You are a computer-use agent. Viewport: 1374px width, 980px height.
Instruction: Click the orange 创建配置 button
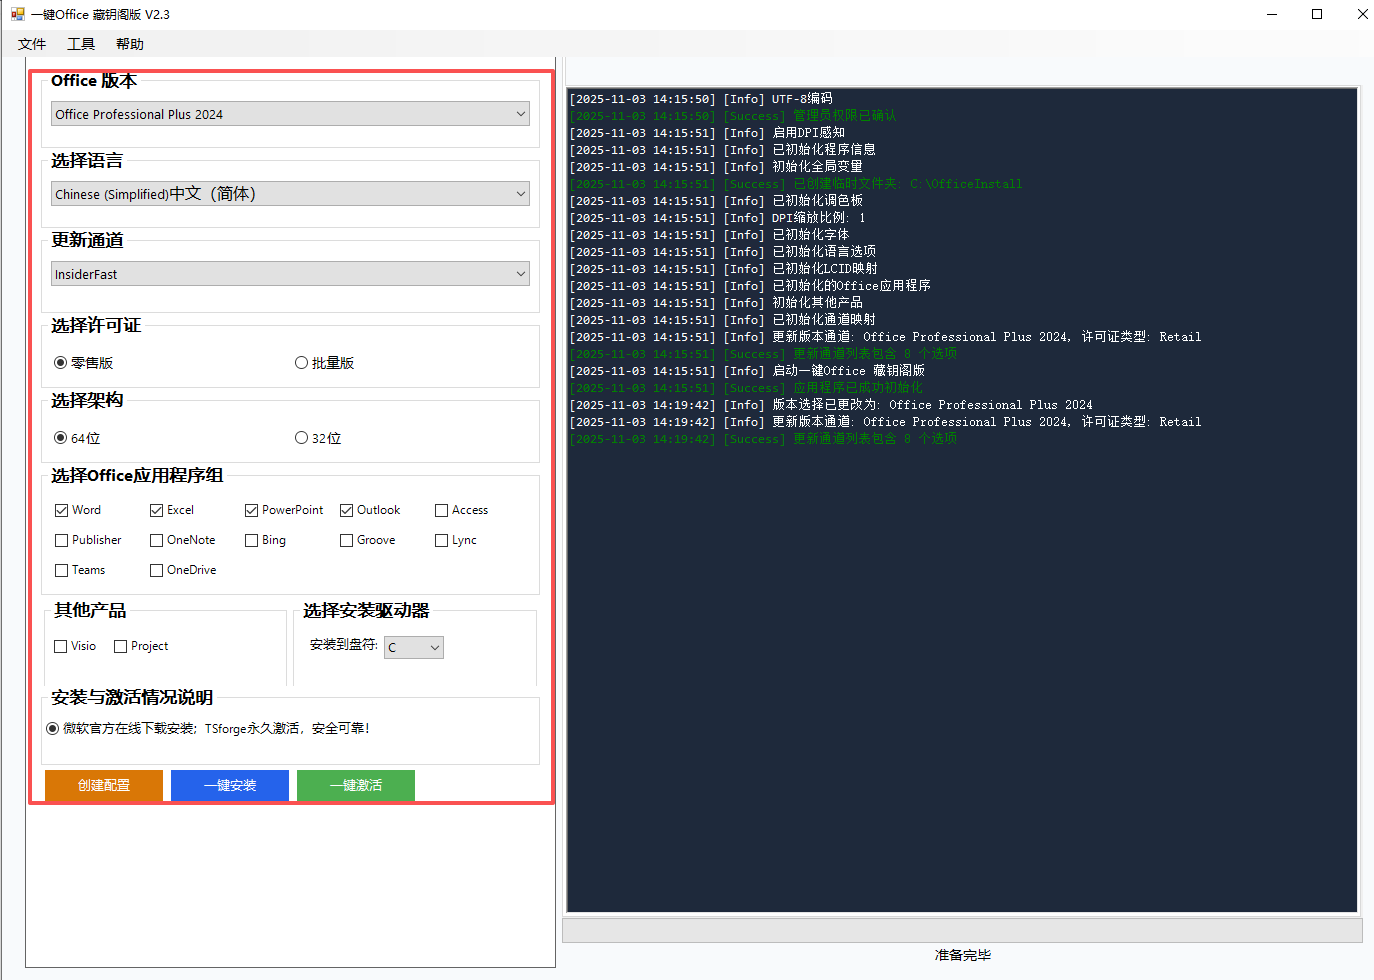tap(104, 785)
